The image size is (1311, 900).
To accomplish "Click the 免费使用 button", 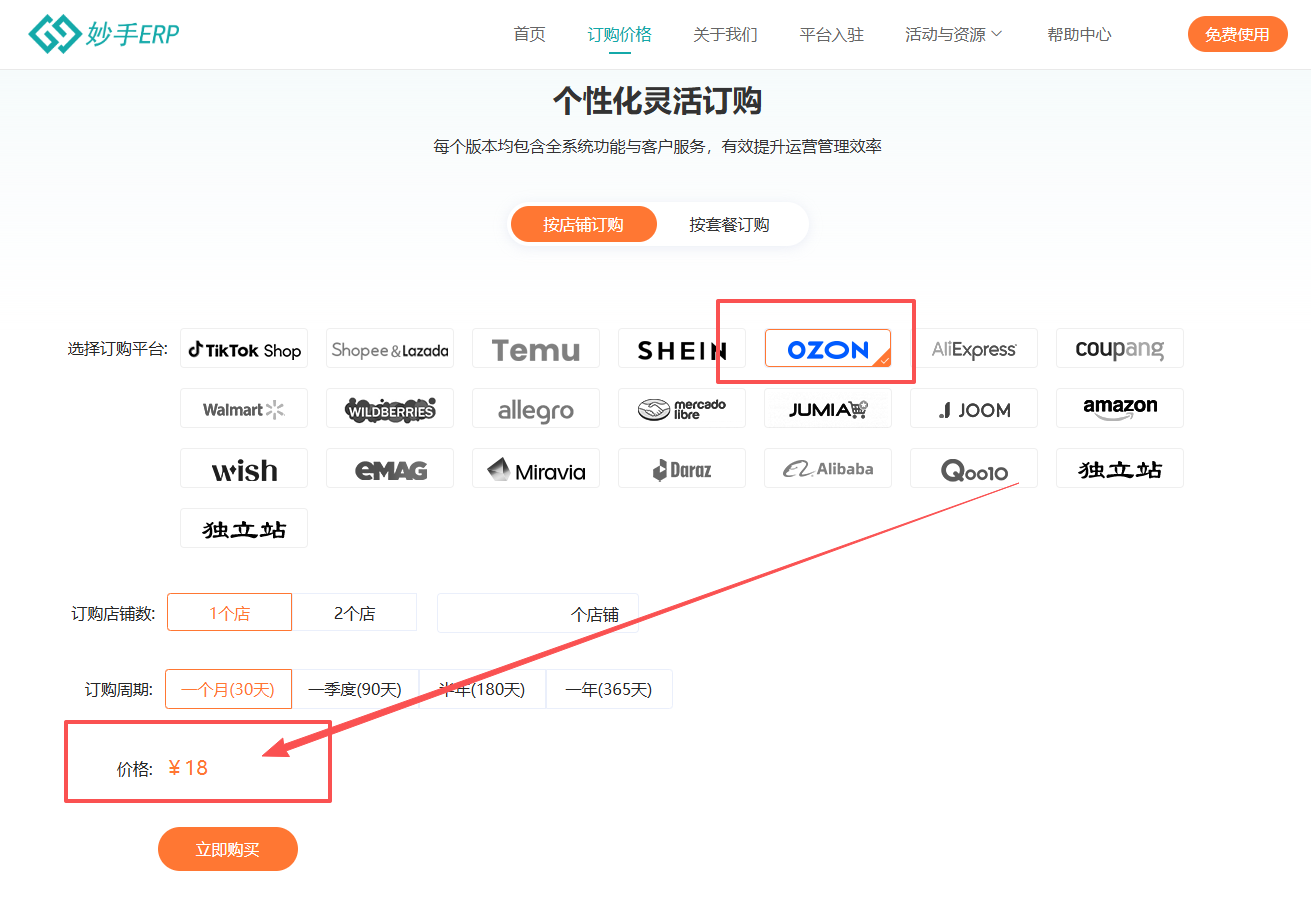I will pyautogui.click(x=1237, y=34).
